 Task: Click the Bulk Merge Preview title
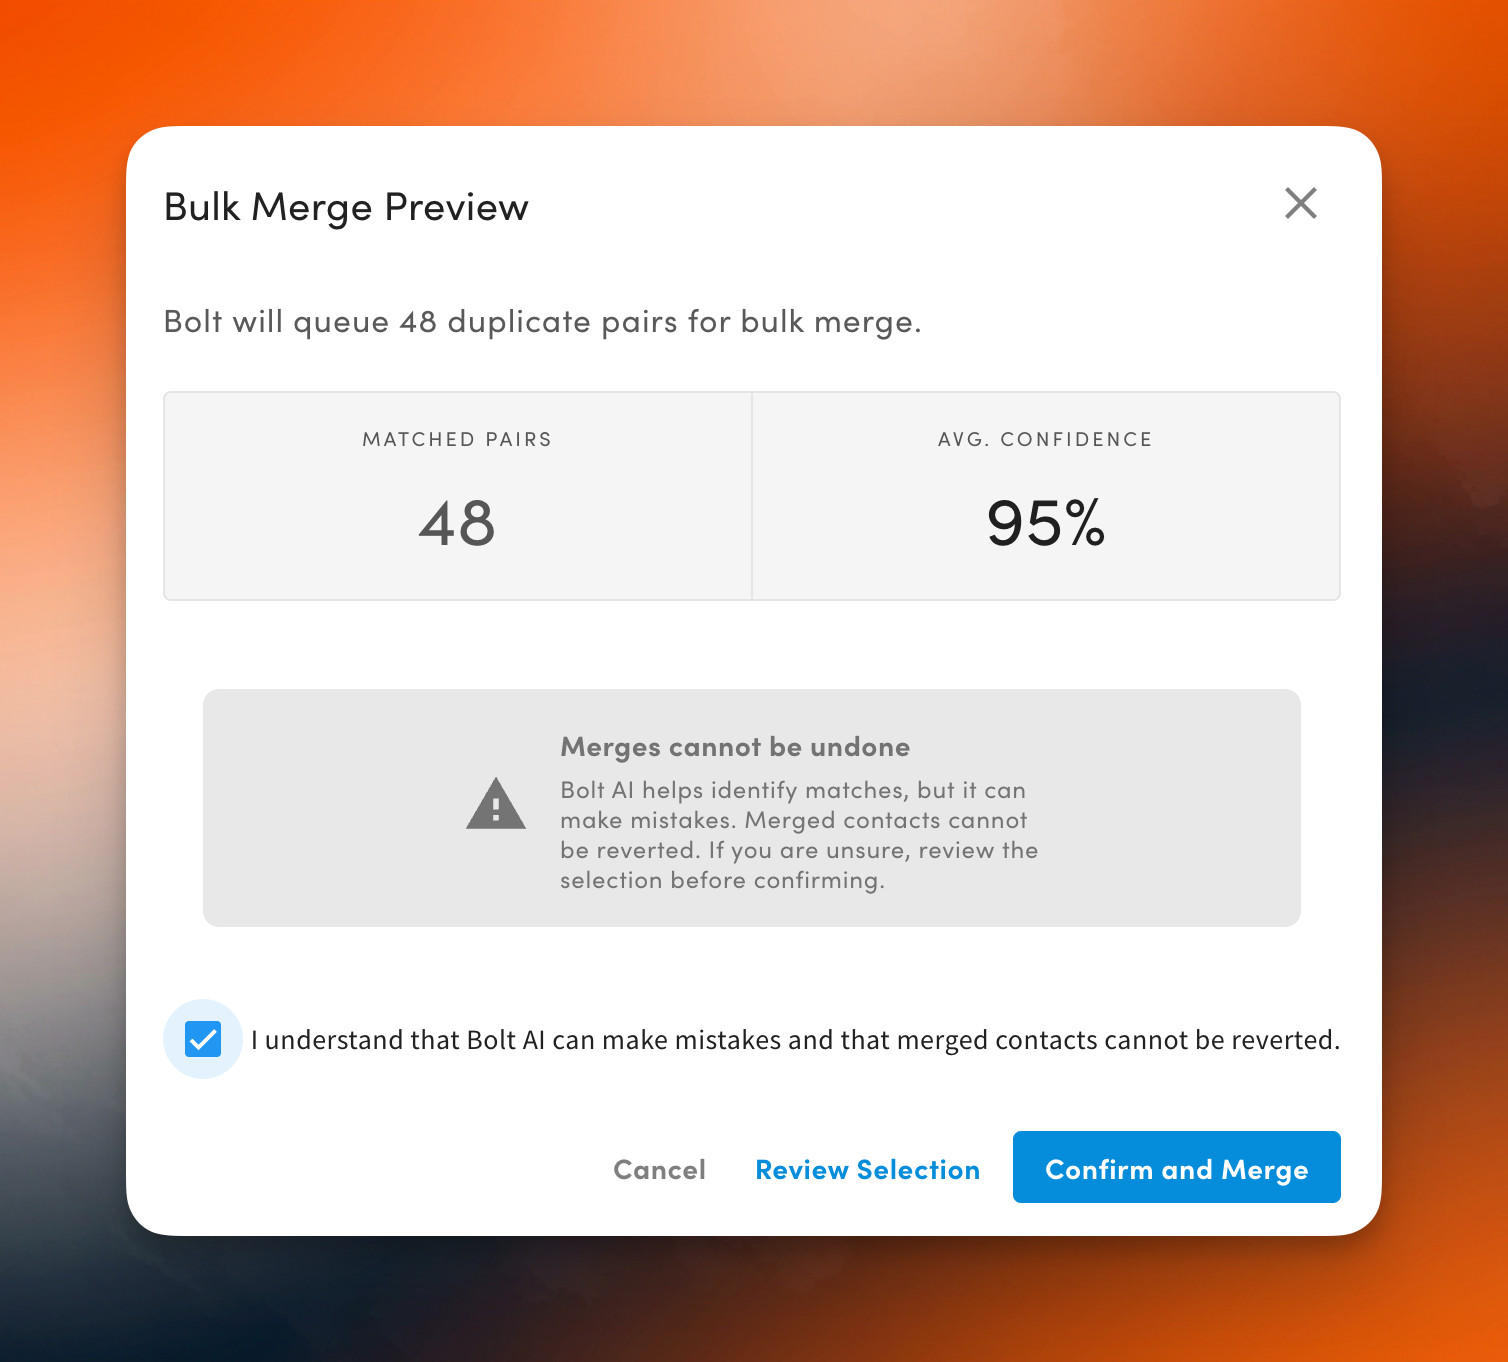click(346, 207)
